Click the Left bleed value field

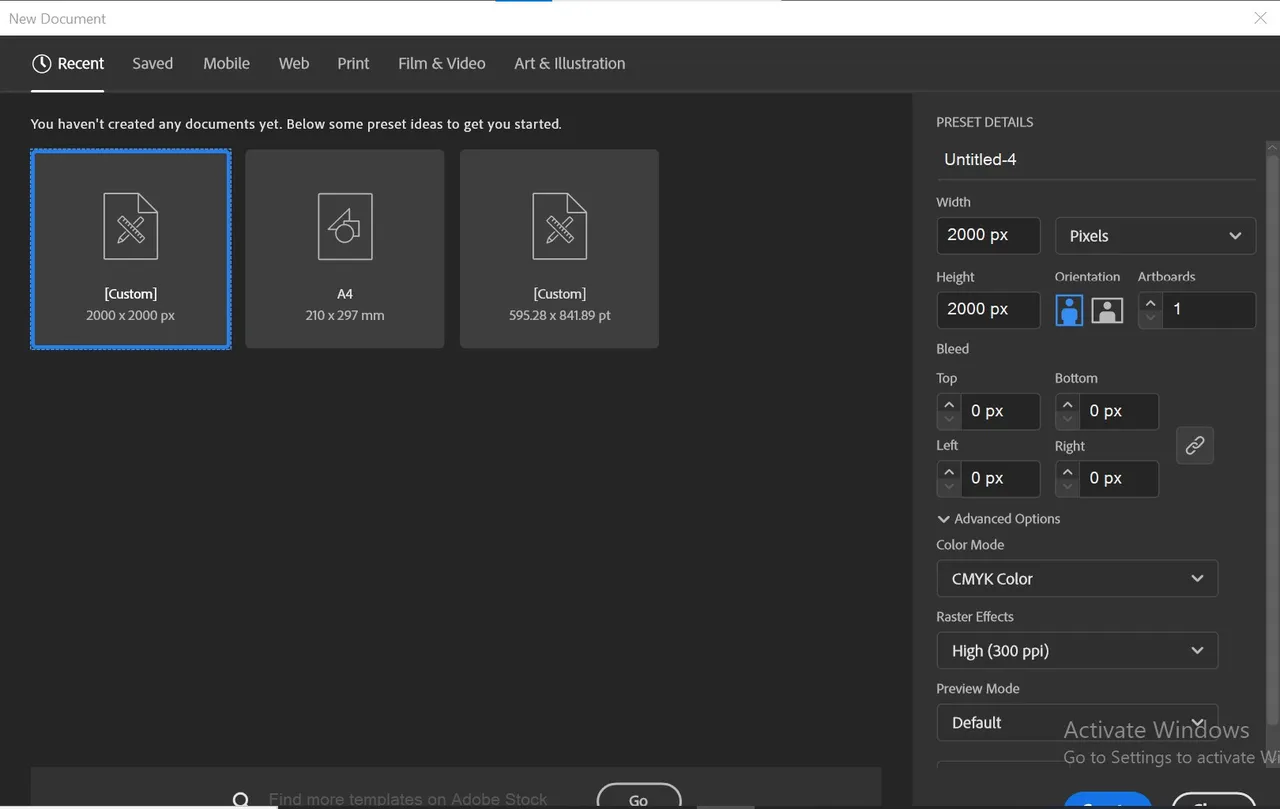tap(1000, 479)
